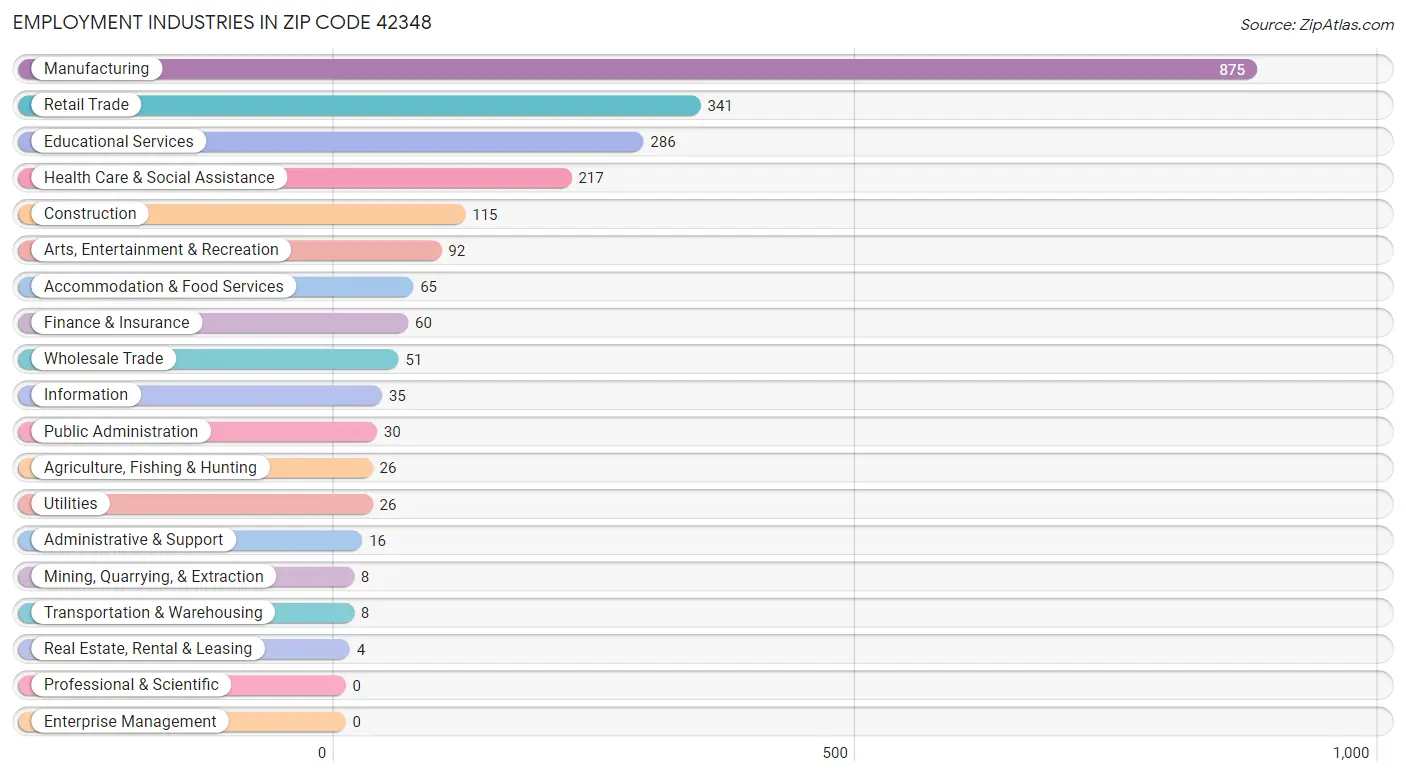The image size is (1406, 776).
Task: Click the Manufacturing bar label
Action: pyautogui.click(x=96, y=69)
